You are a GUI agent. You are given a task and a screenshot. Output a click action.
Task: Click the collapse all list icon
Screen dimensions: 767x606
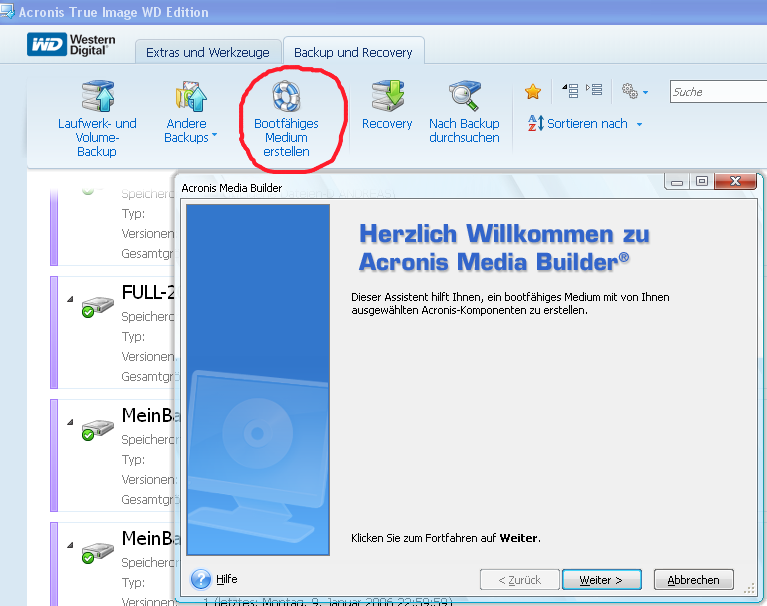(x=570, y=90)
